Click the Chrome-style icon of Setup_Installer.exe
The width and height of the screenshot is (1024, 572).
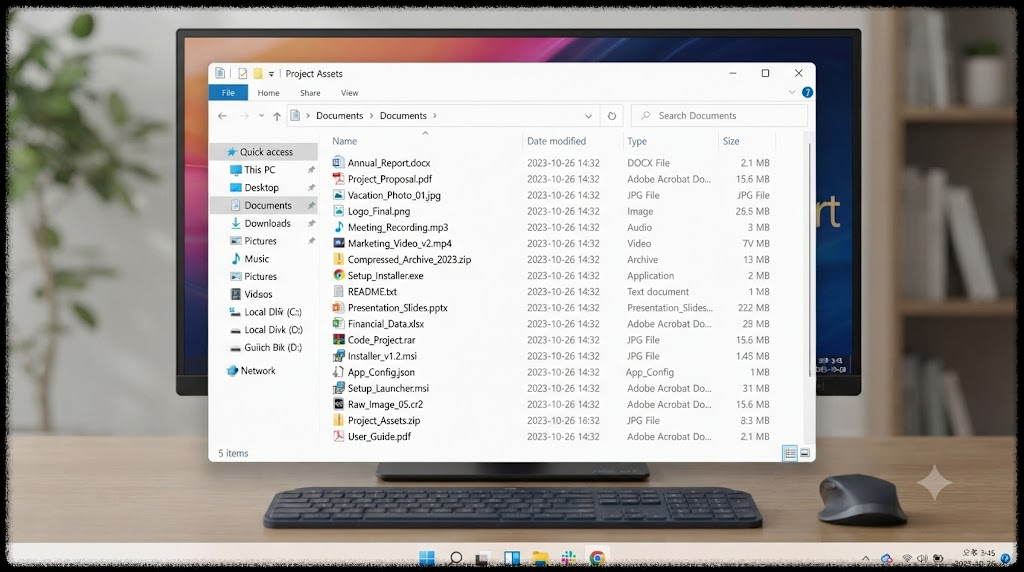[338, 275]
